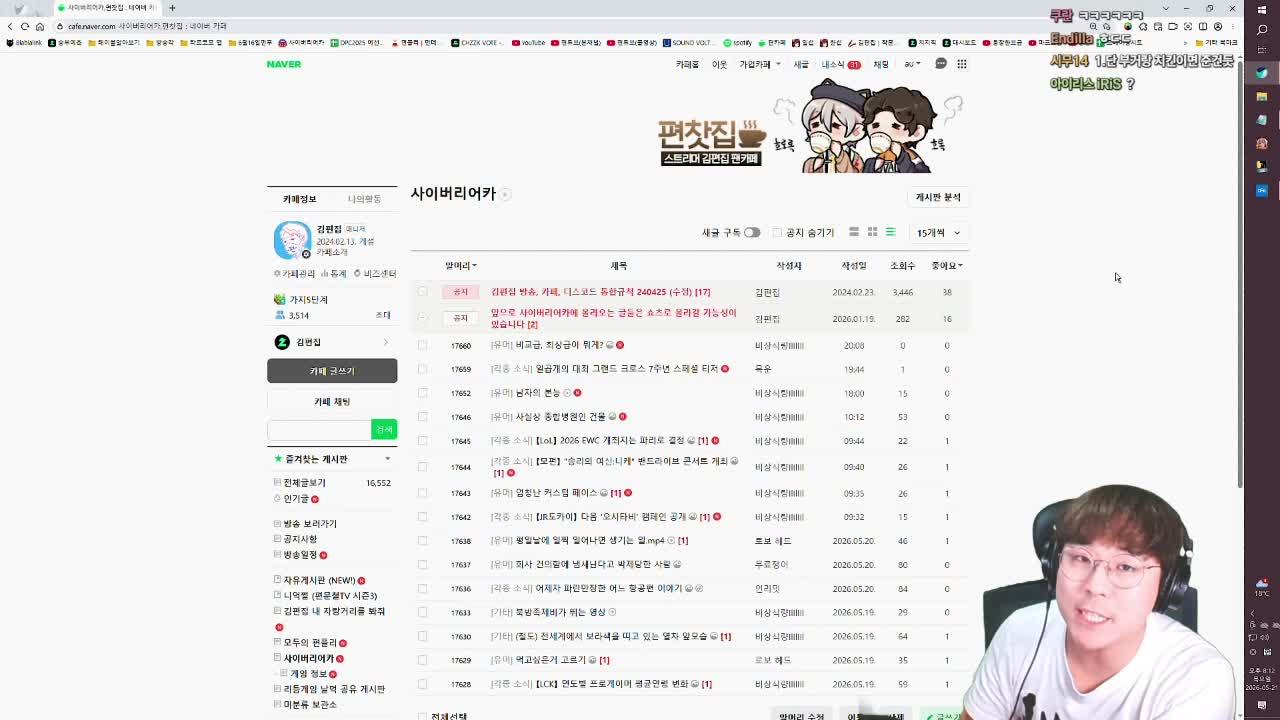Open the 좋아요 sort dropdown
This screenshot has height=720, width=1280.
(x=947, y=266)
